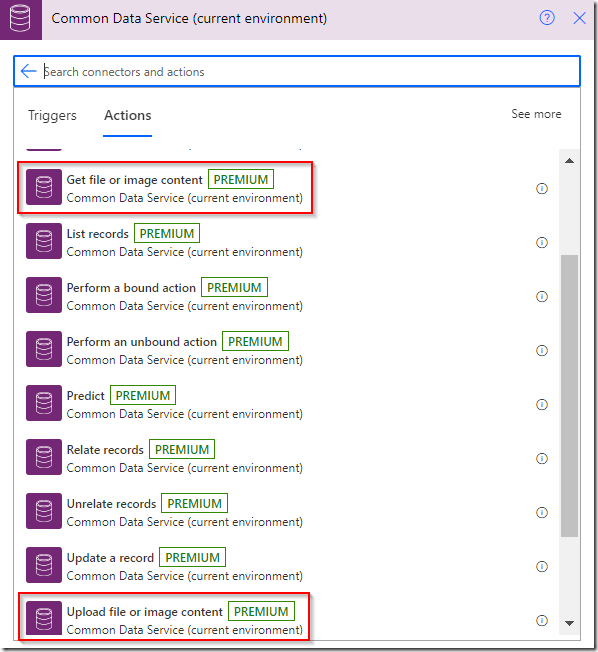Screen dimensions: 598x652
Task: Click the scrollbar up arrow
Action: click(x=569, y=161)
